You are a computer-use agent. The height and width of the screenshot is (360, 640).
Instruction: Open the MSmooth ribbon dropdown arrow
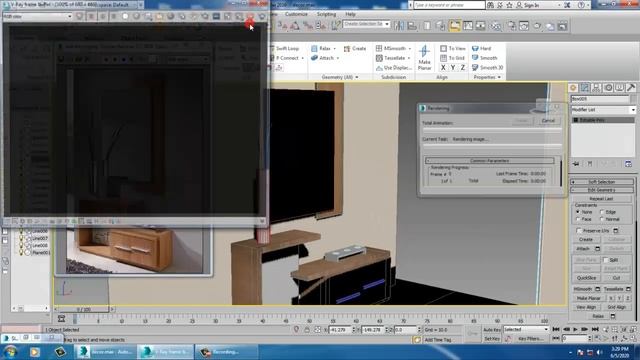(x=409, y=49)
